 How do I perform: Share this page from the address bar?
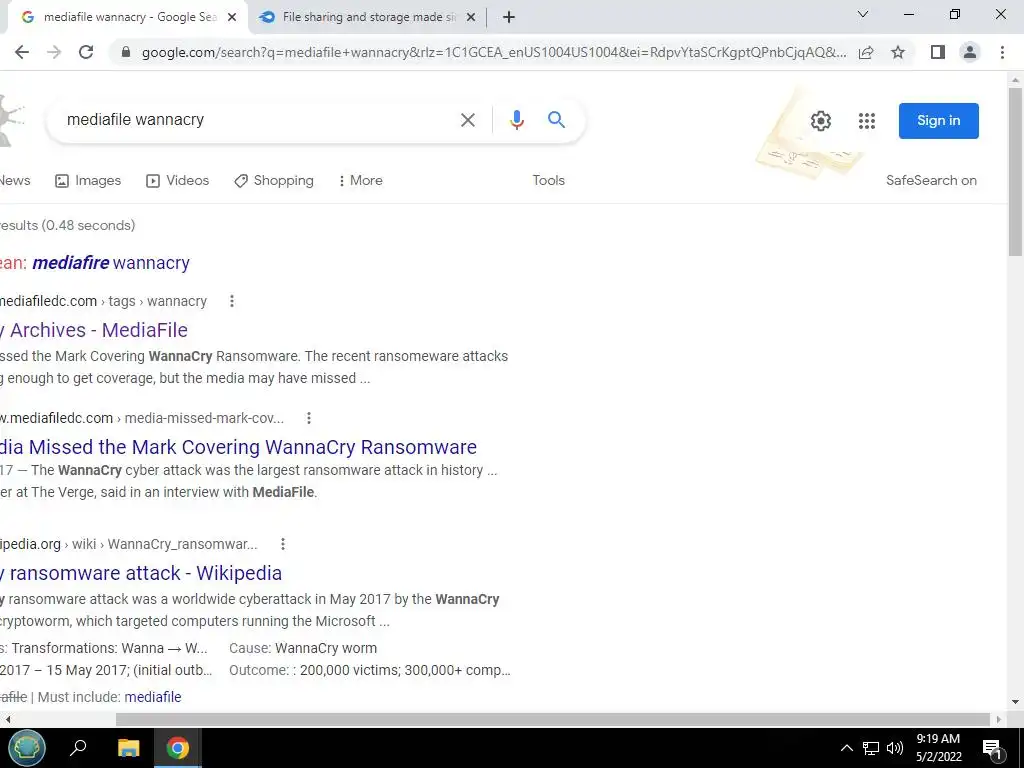[866, 52]
